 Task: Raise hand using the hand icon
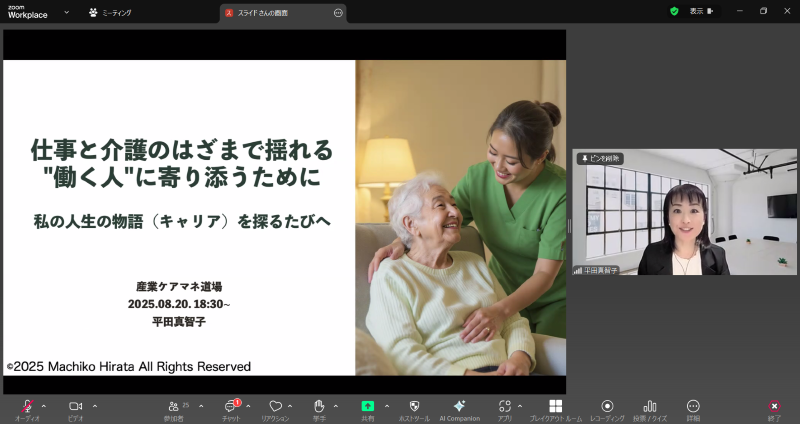(x=319, y=406)
